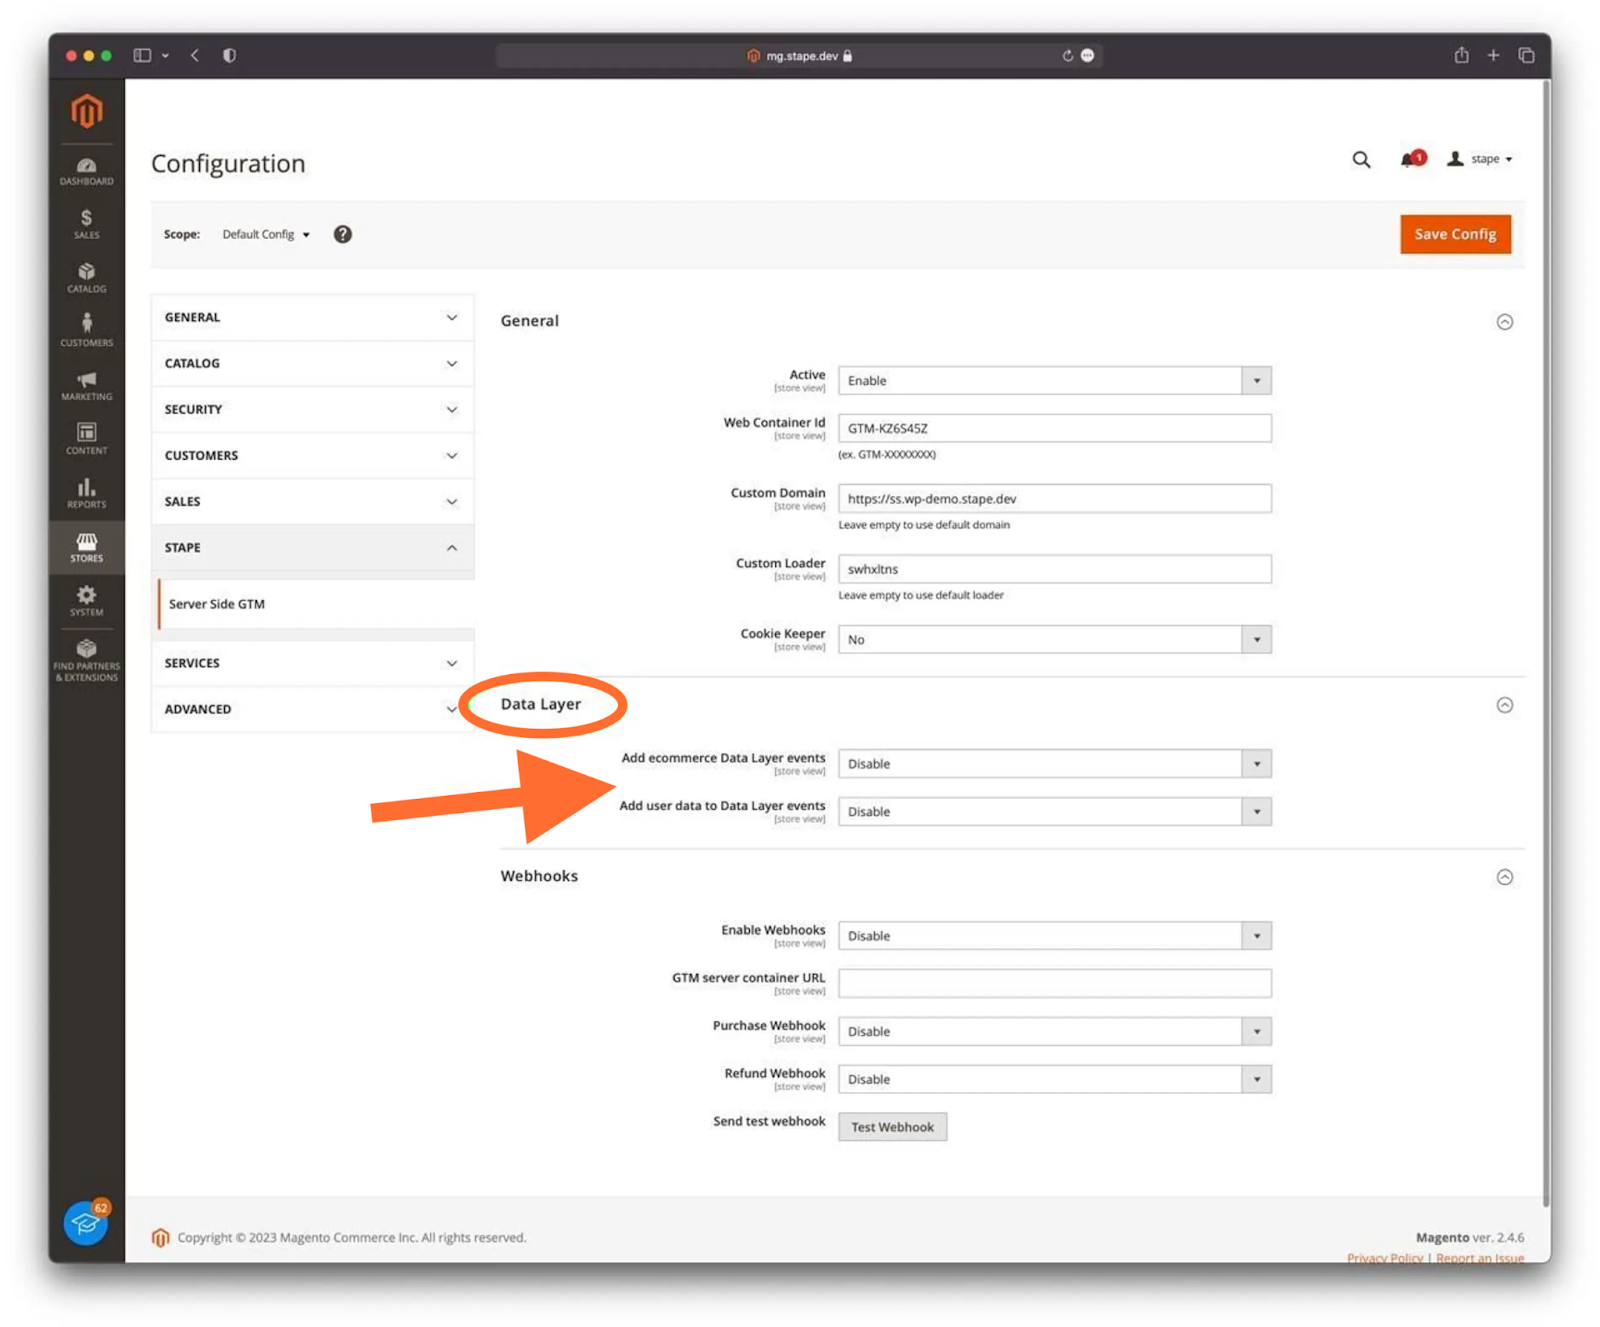This screenshot has width=1600, height=1327.
Task: Open the Sales sidebar menu
Action: pos(86,224)
